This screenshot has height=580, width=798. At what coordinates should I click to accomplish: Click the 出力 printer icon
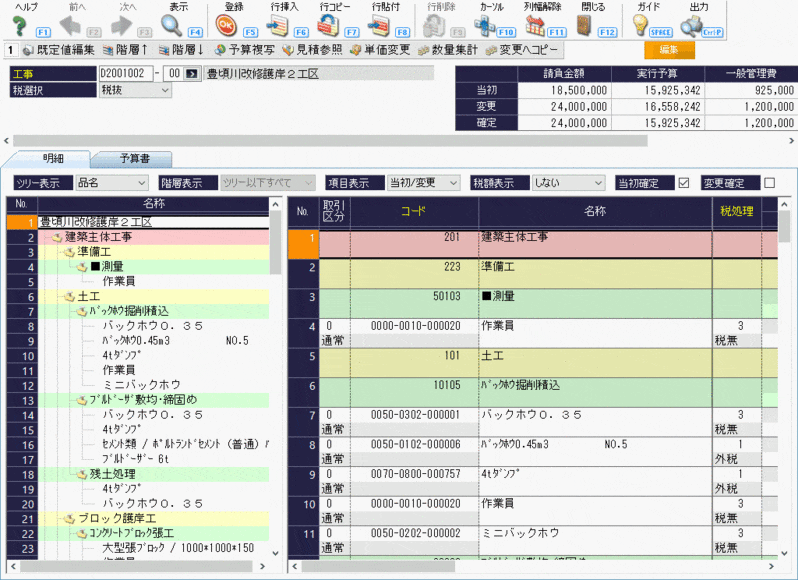[691, 25]
